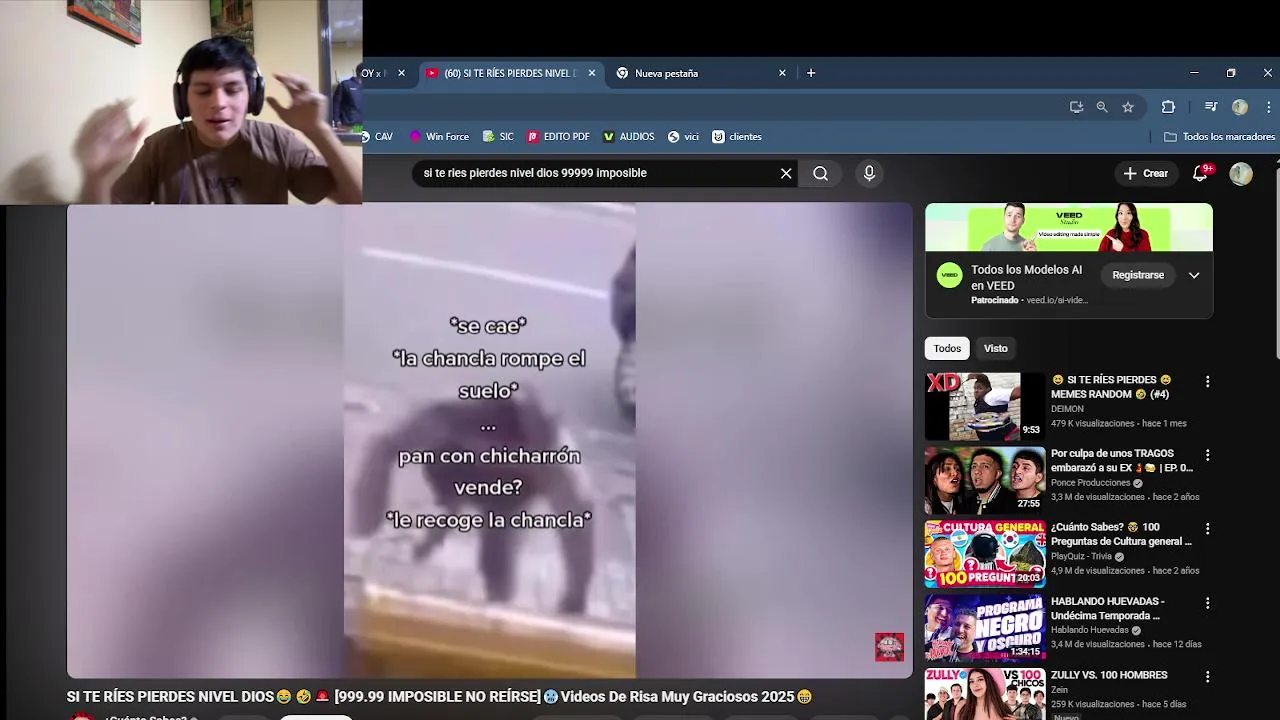Open the EDITO PDF bookmark
Screen dimensions: 1280x720
coord(558,137)
